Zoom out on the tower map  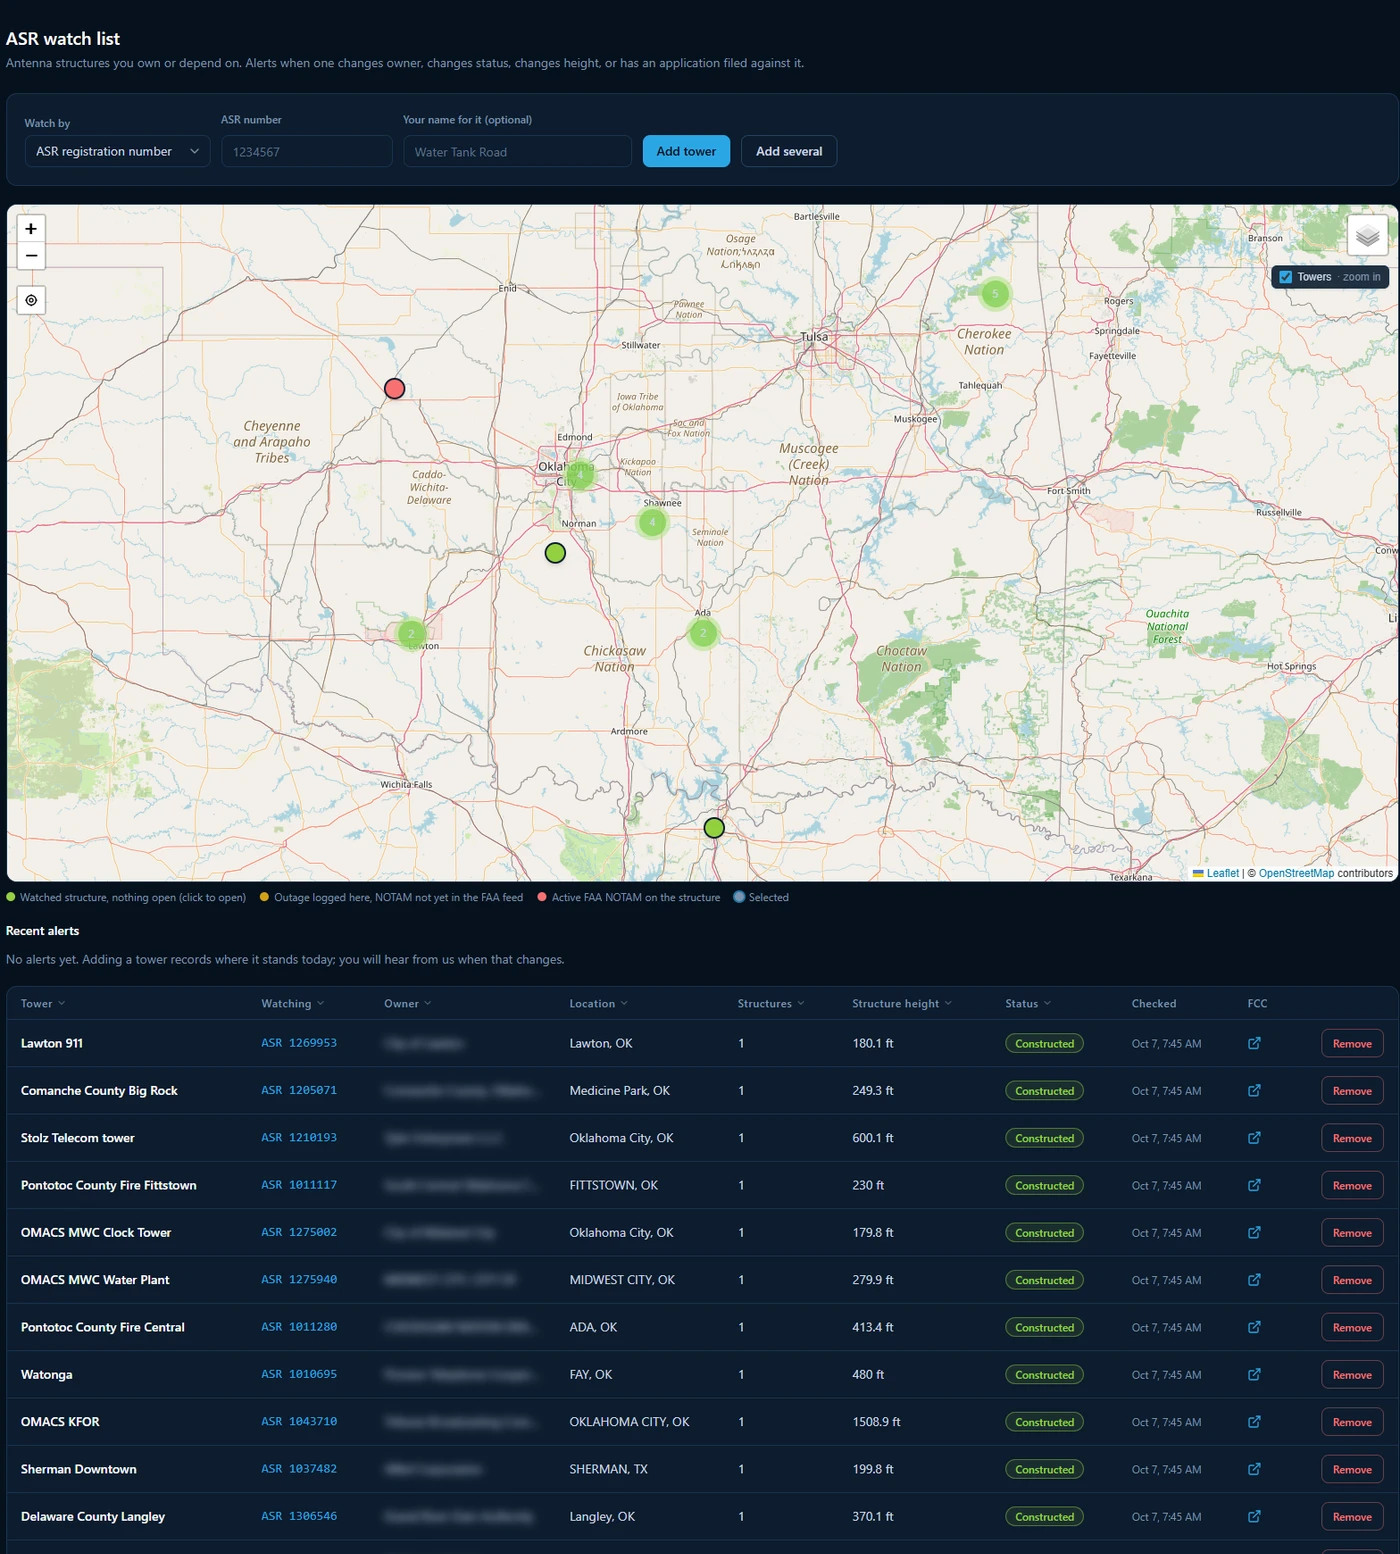point(31,256)
